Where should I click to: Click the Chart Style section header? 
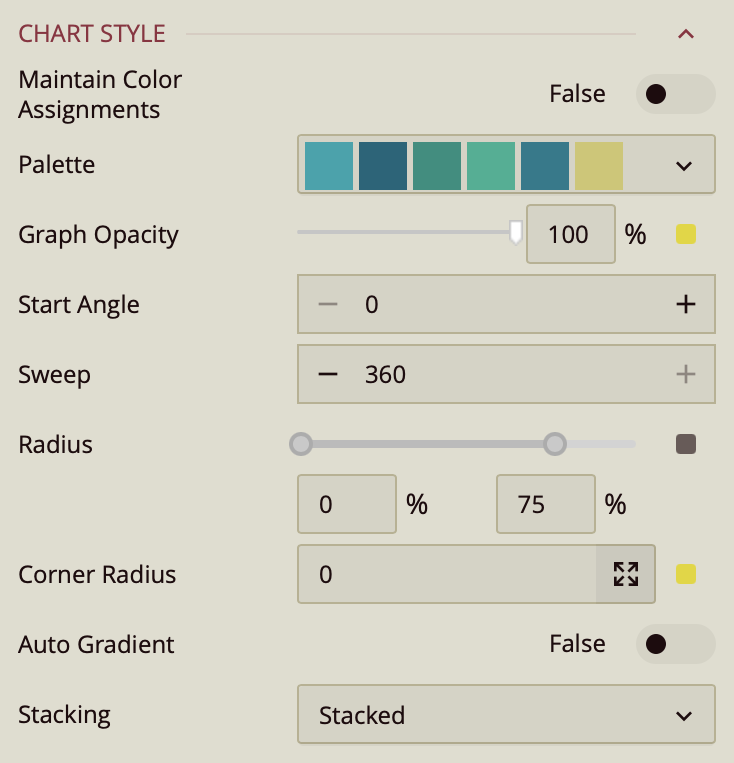point(92,33)
